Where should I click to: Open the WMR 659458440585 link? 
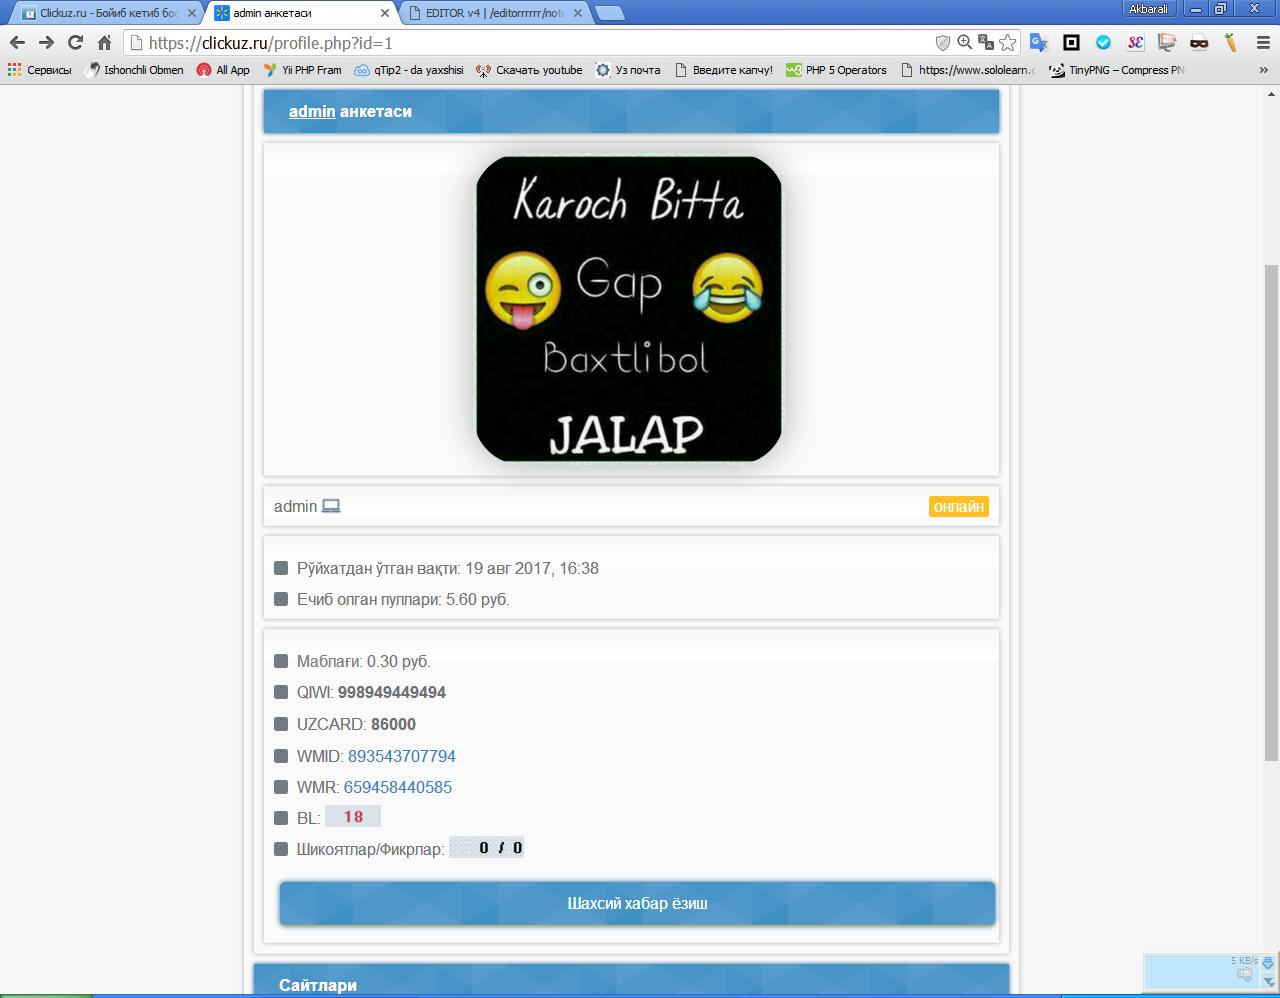coord(397,787)
